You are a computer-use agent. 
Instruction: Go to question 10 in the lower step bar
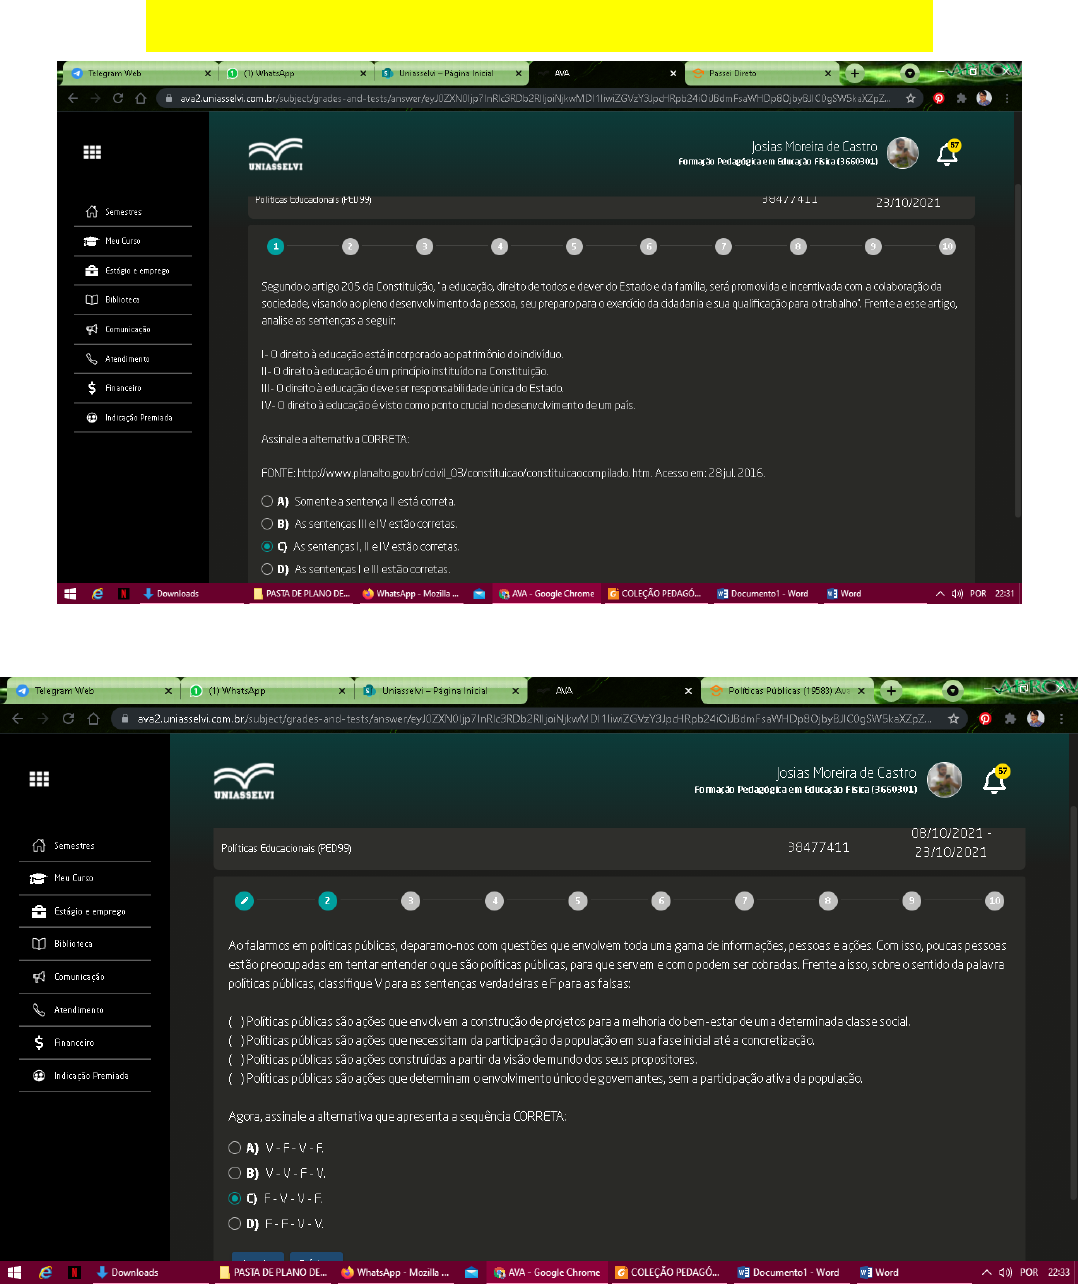click(x=994, y=901)
